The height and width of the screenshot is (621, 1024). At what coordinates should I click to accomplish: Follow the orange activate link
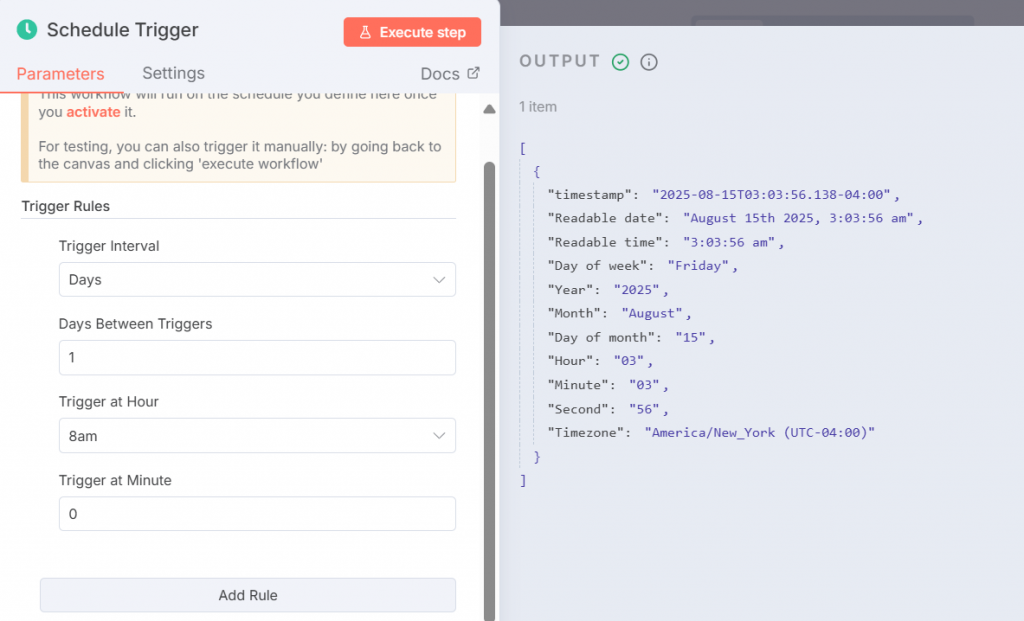coord(93,112)
